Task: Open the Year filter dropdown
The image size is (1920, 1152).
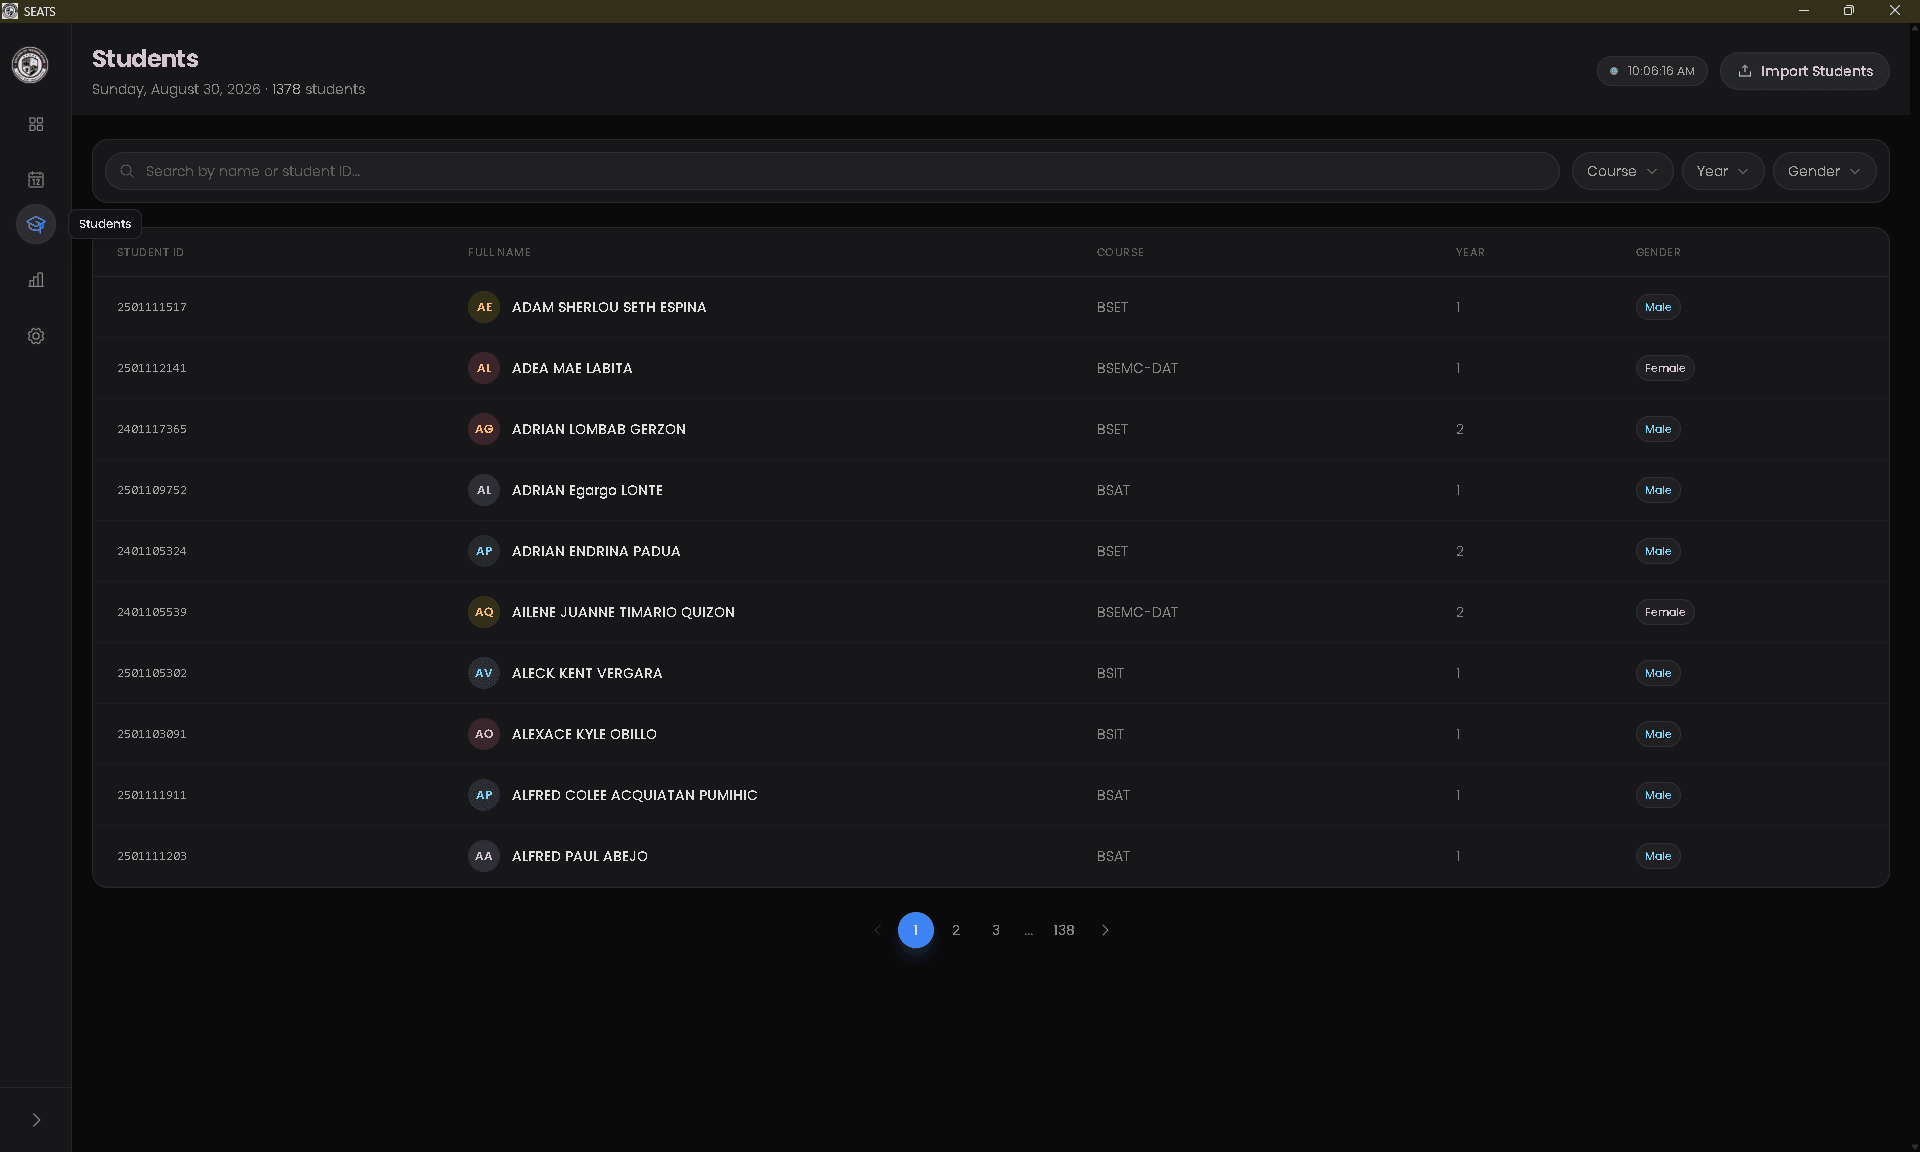Action: click(1722, 171)
